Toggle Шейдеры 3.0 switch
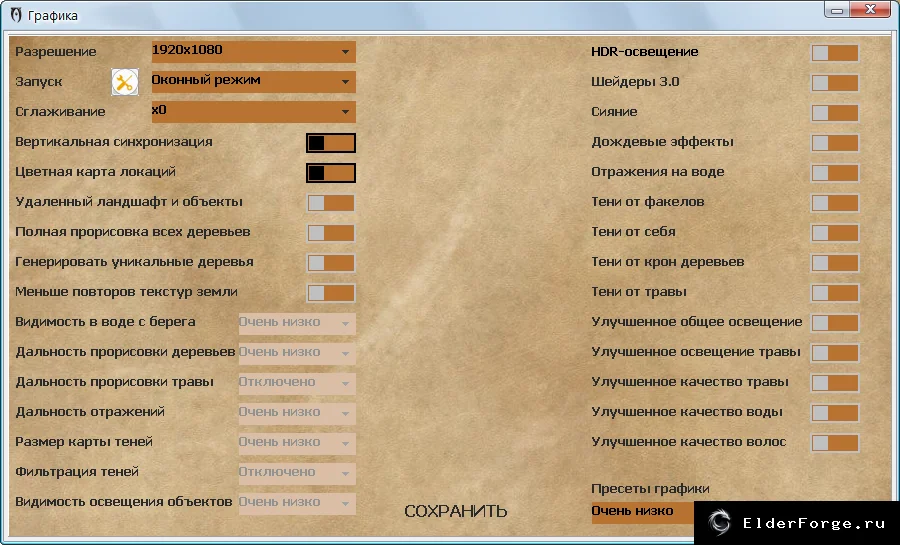 tap(835, 83)
